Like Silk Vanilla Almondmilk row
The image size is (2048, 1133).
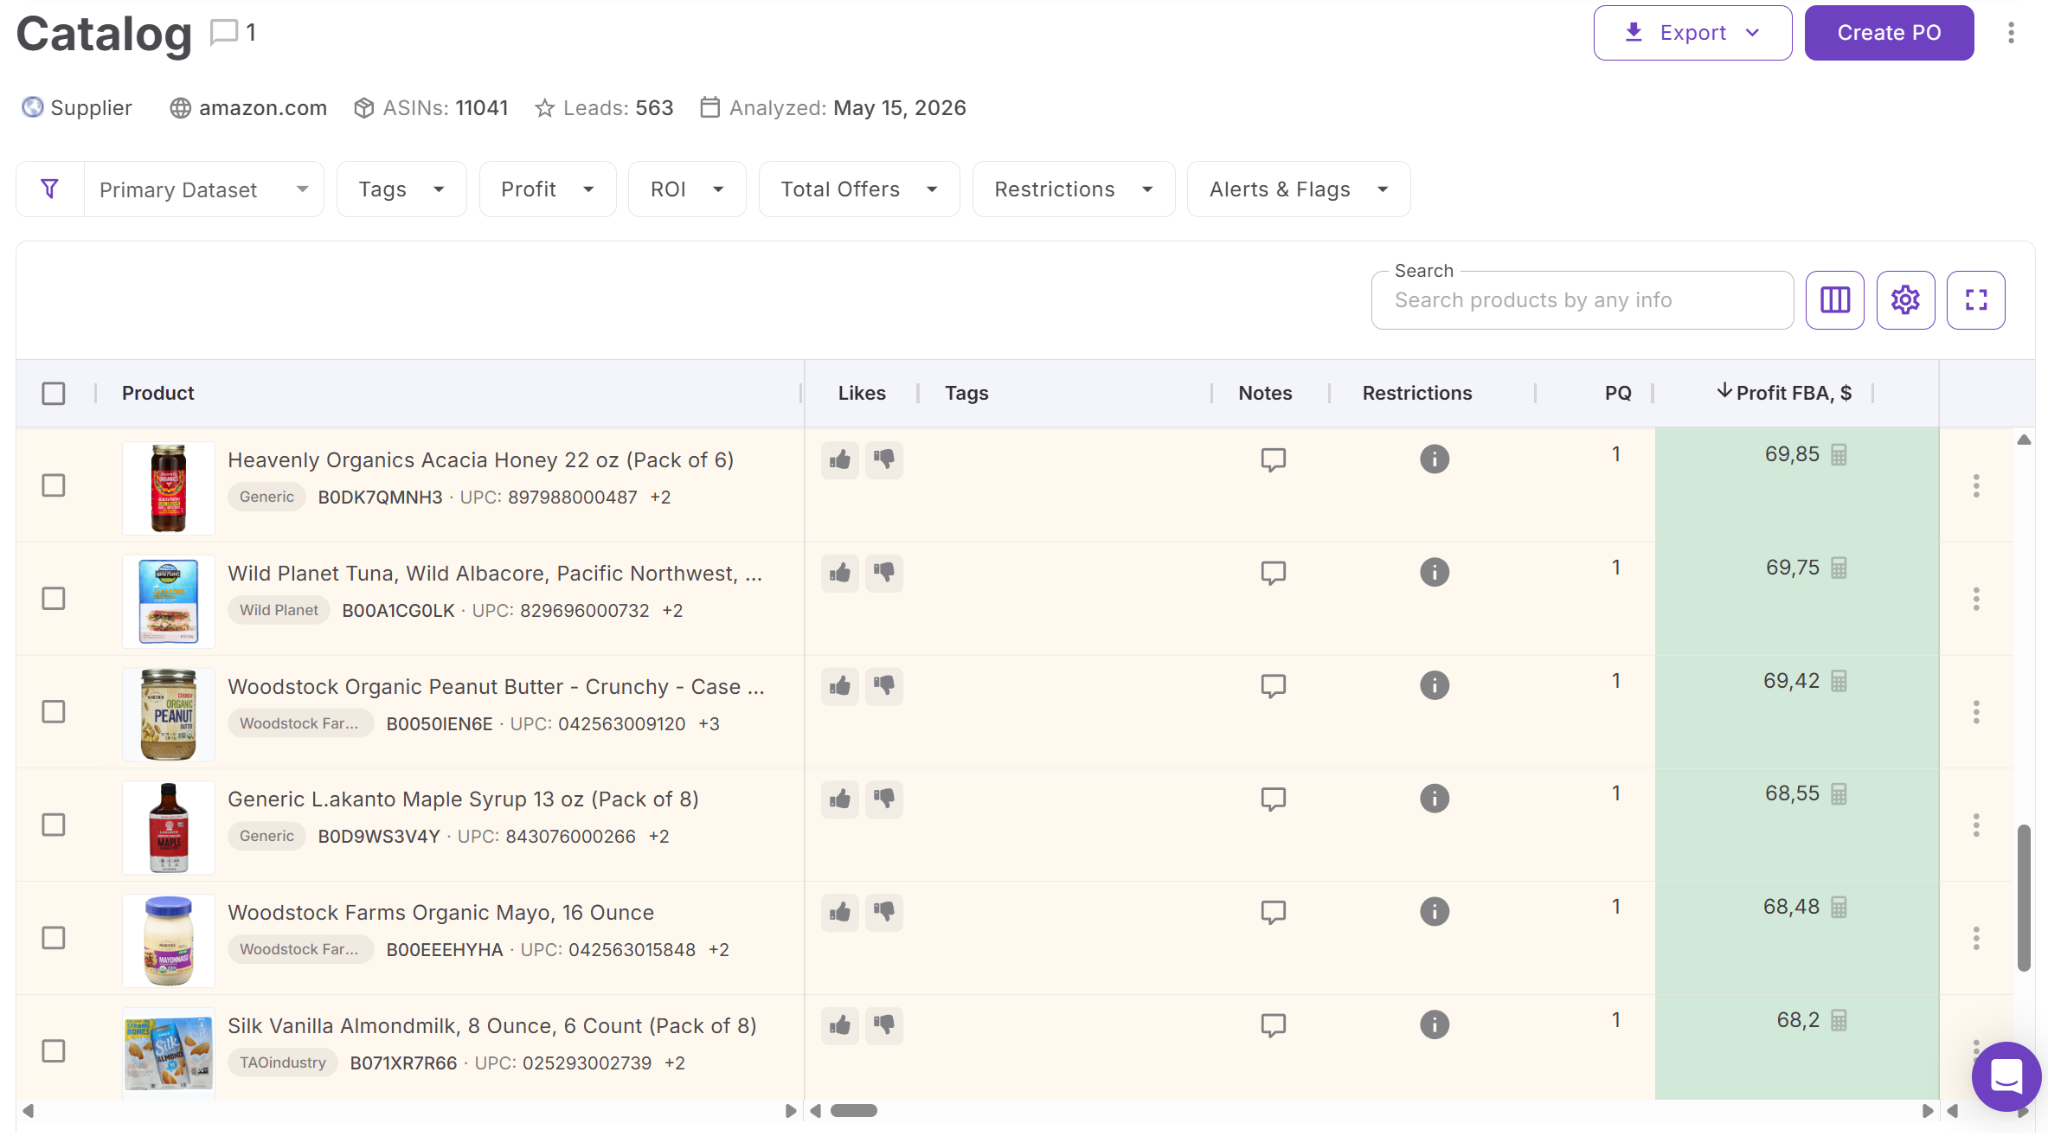[x=840, y=1025]
